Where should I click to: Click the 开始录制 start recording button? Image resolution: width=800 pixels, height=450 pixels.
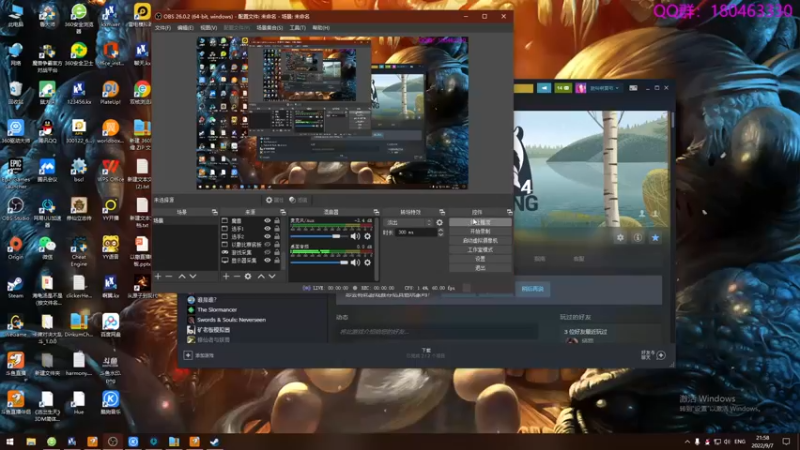[x=480, y=231]
